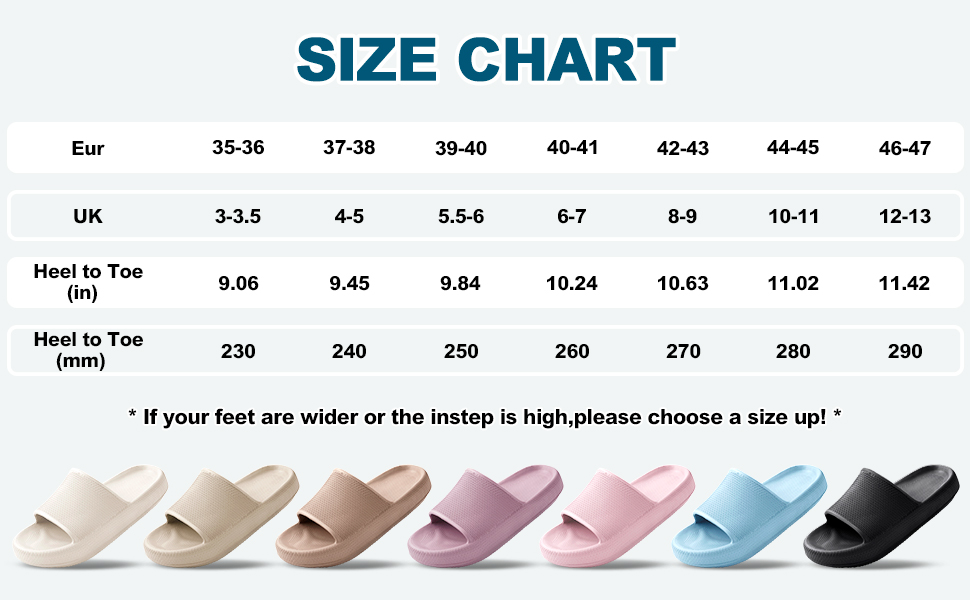This screenshot has width=970, height=600.
Task: Click the SIZE CHART title
Action: click(485, 60)
